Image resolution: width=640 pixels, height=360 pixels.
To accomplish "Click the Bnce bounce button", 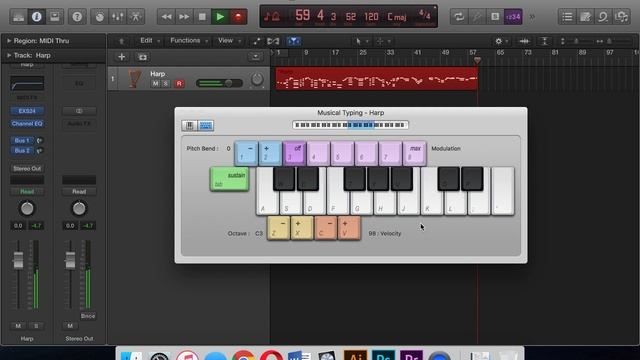I will click(x=88, y=316).
